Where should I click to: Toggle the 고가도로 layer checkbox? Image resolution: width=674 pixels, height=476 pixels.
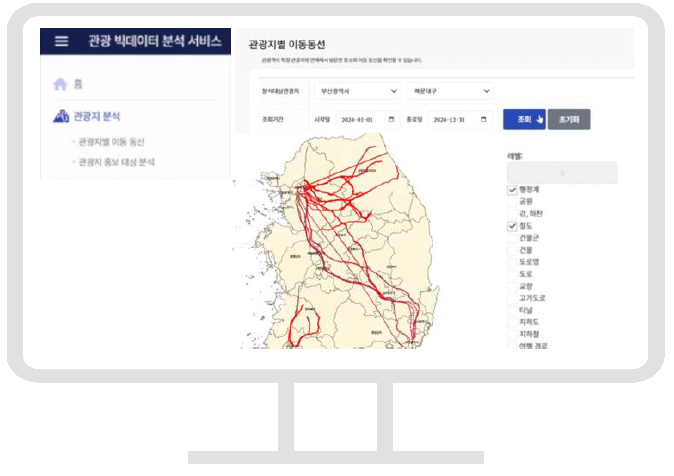513,298
